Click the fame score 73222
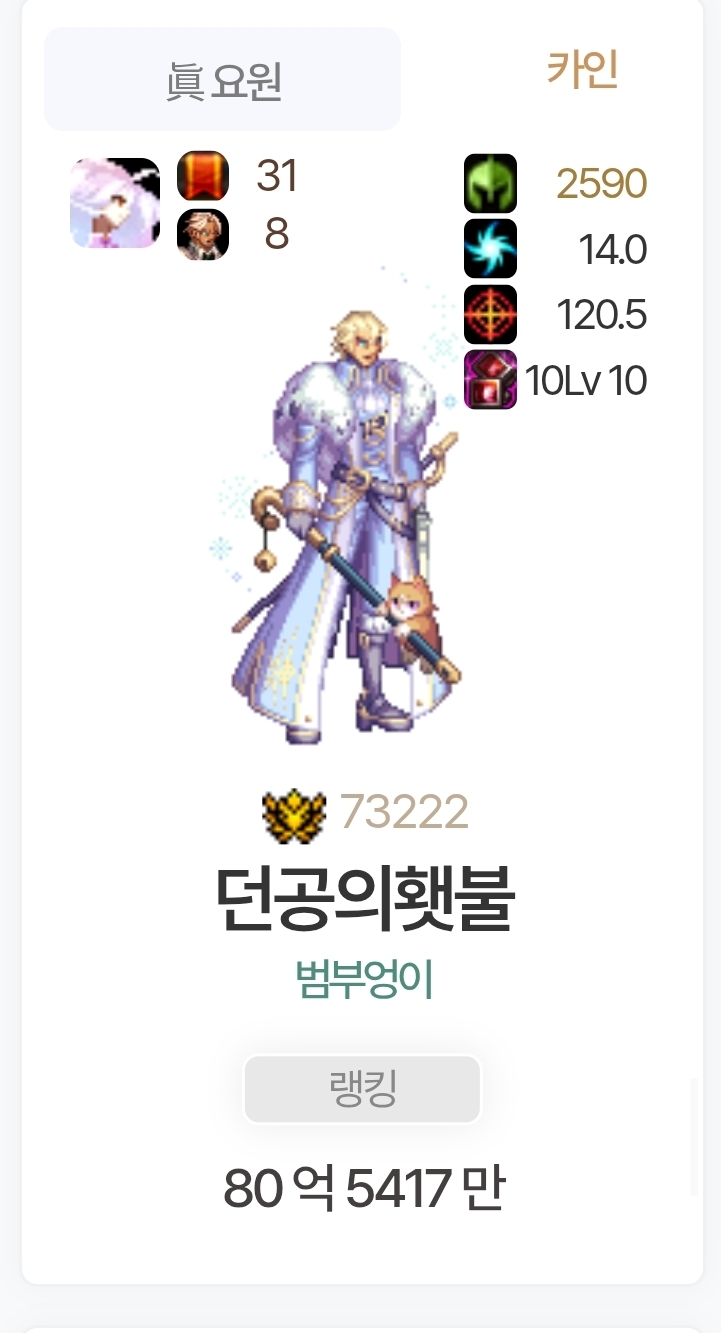 click(404, 812)
